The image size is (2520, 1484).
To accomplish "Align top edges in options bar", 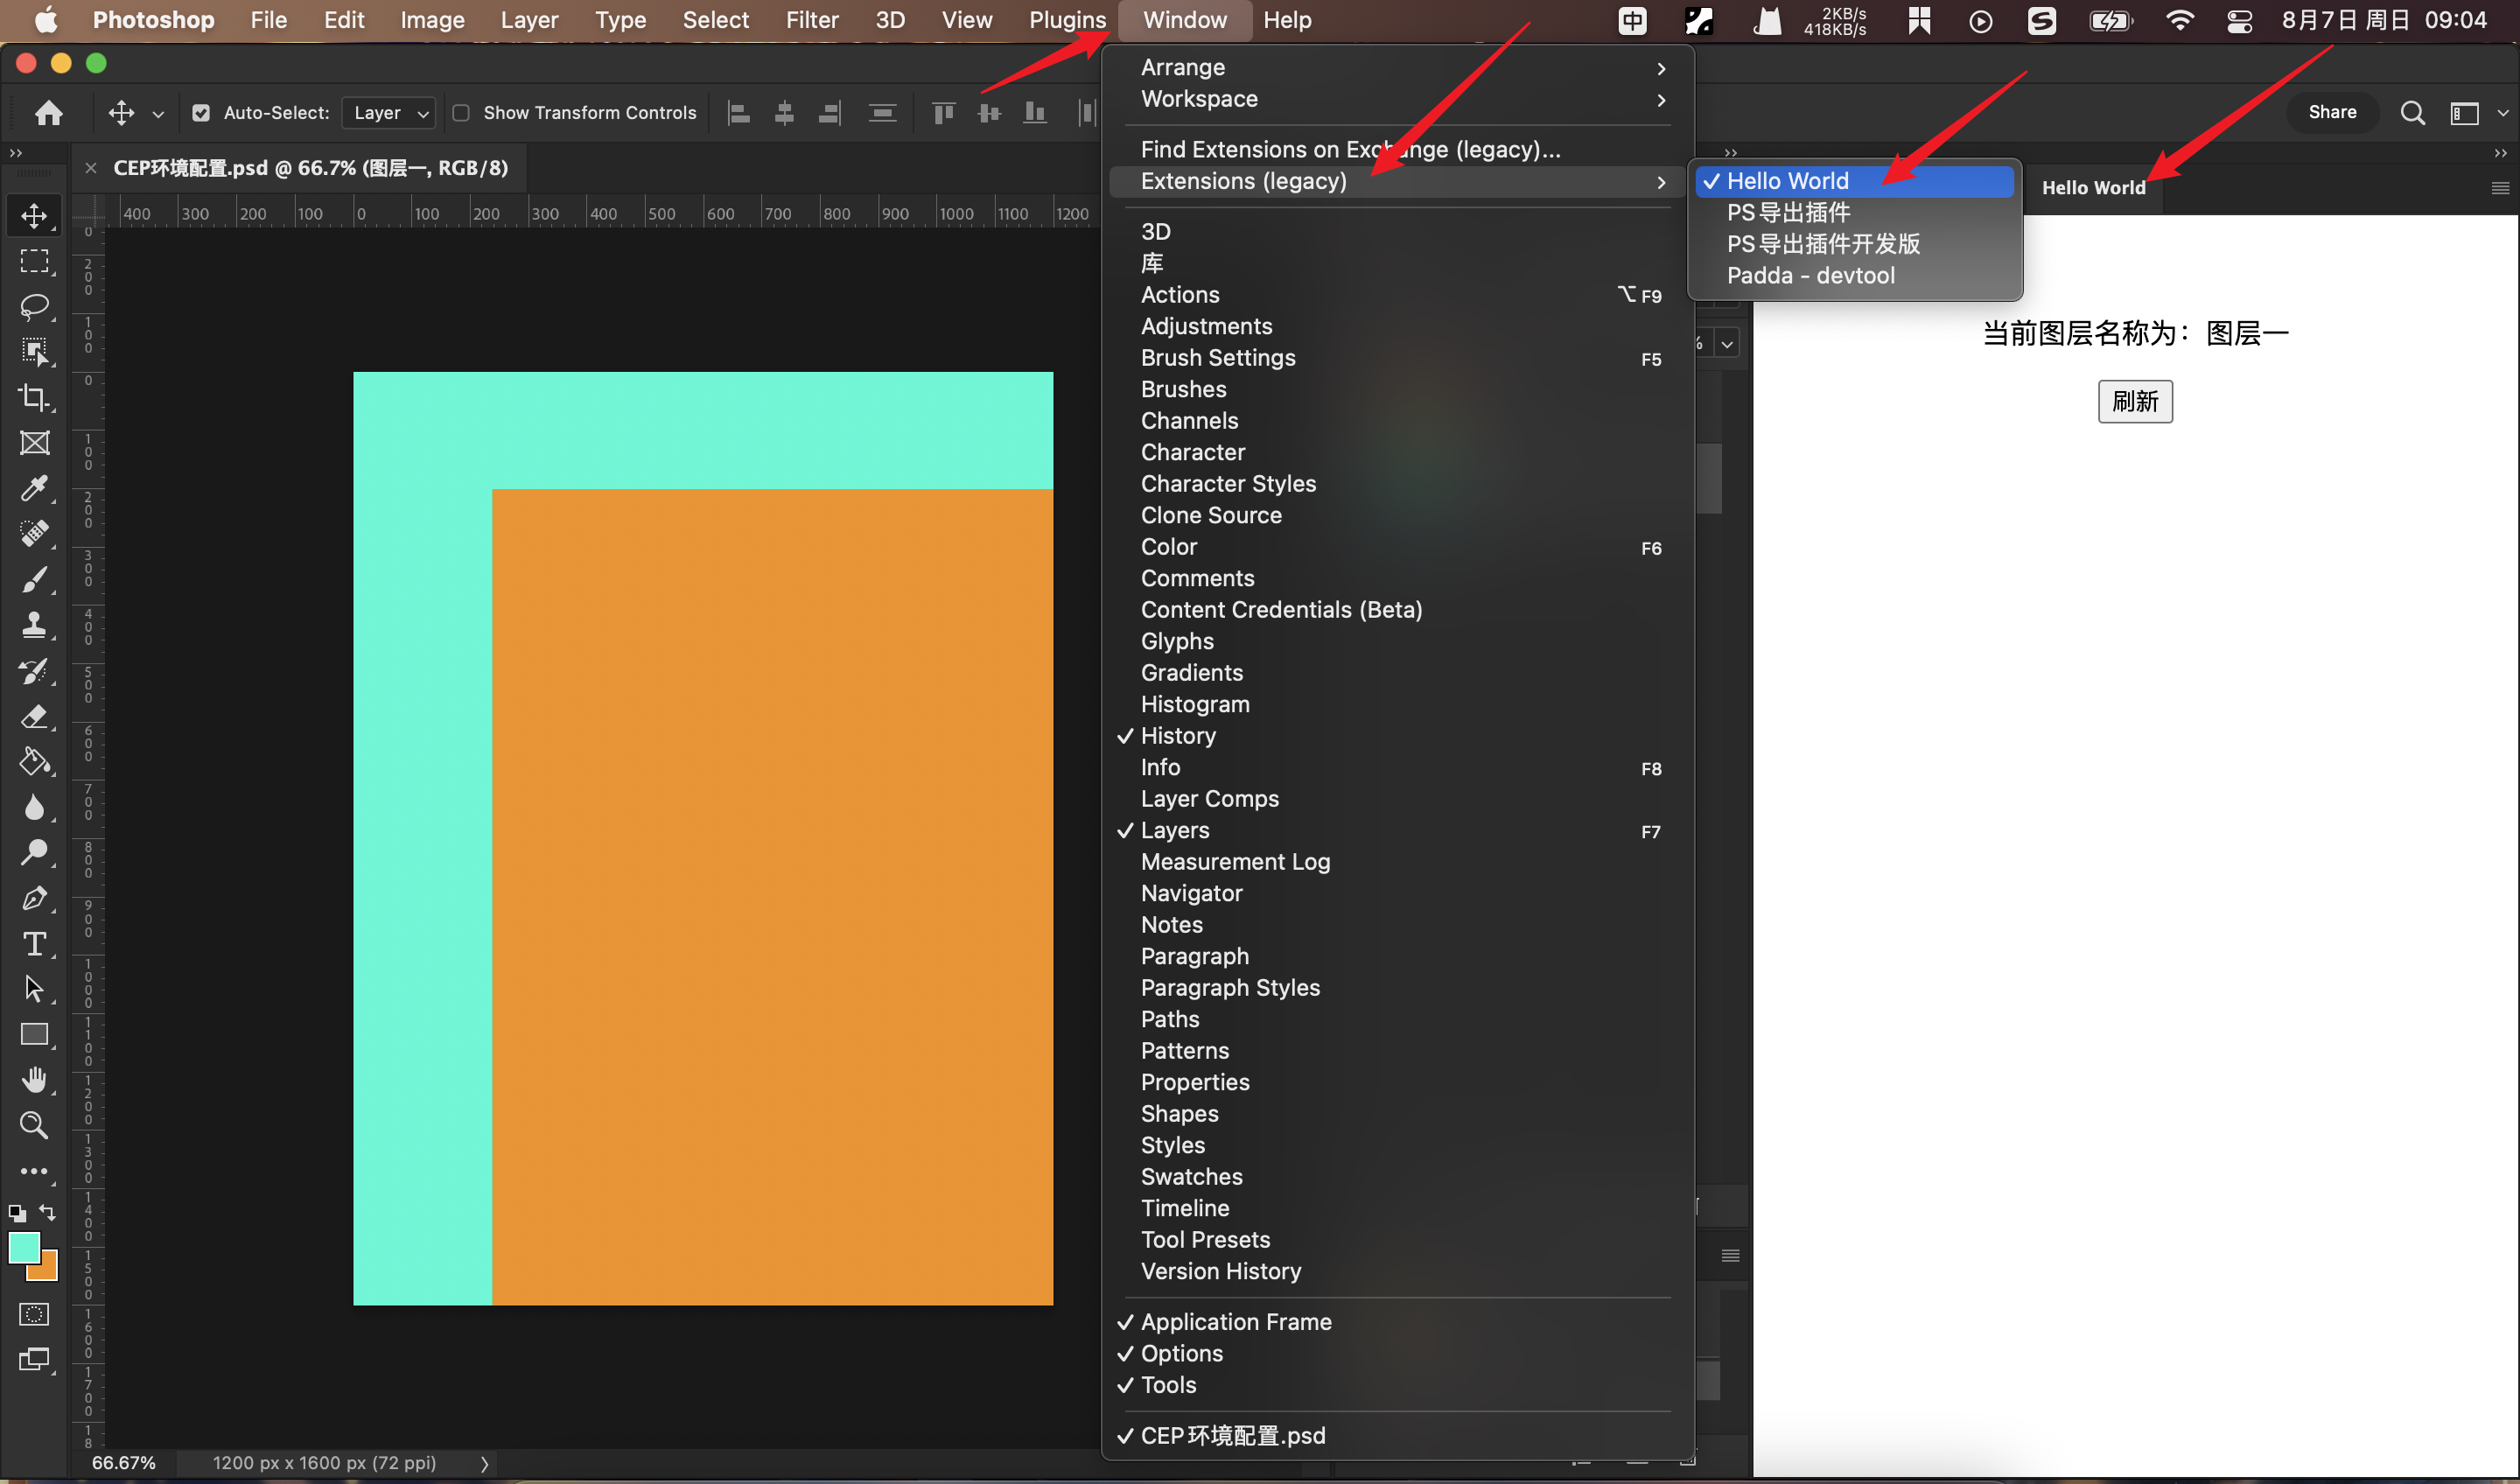I will tap(943, 113).
